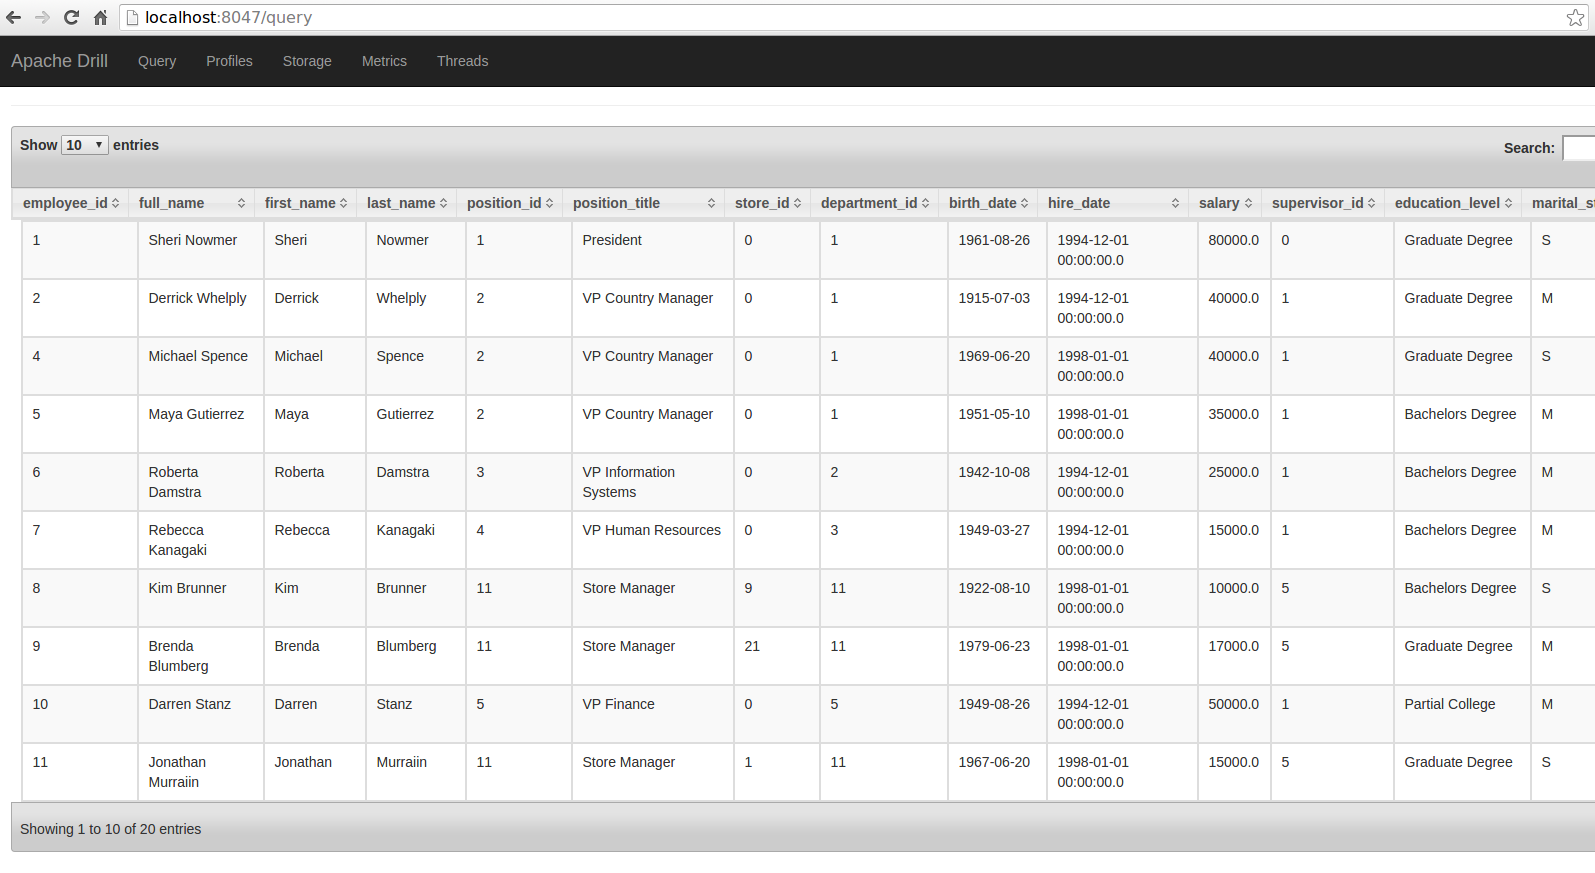The height and width of the screenshot is (873, 1595).
Task: Sort by the salary column
Action: coord(1224,203)
